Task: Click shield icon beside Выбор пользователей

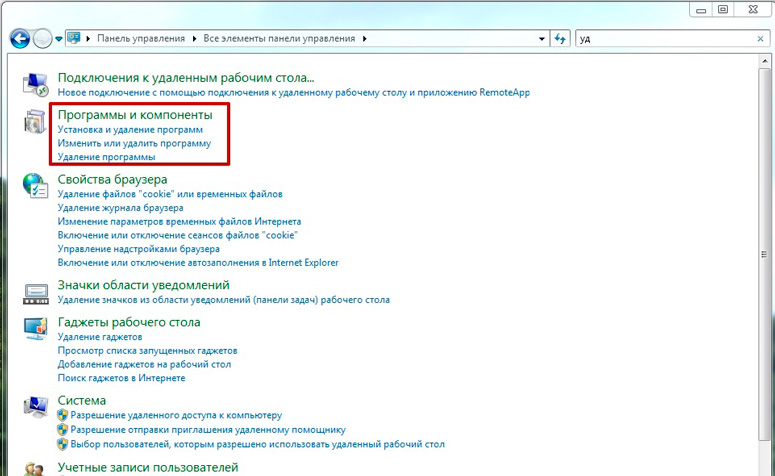Action: tap(62, 444)
